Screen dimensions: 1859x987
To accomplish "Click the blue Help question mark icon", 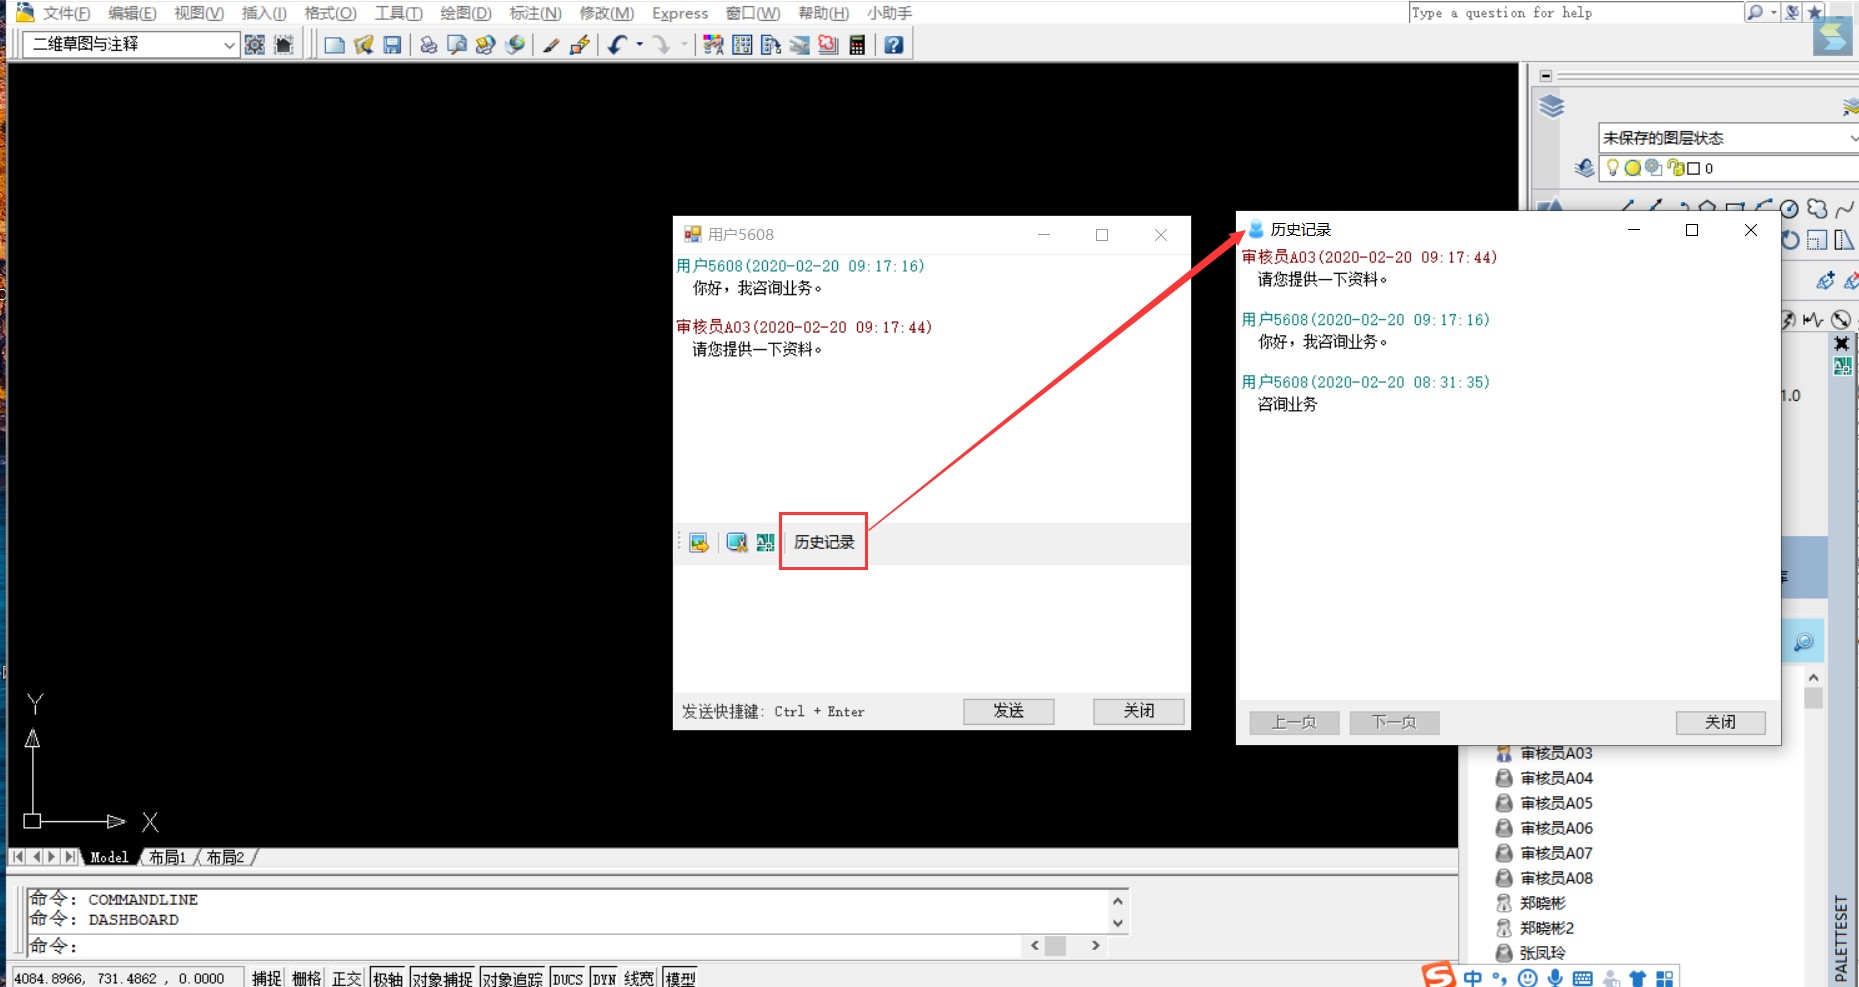I will (x=894, y=45).
